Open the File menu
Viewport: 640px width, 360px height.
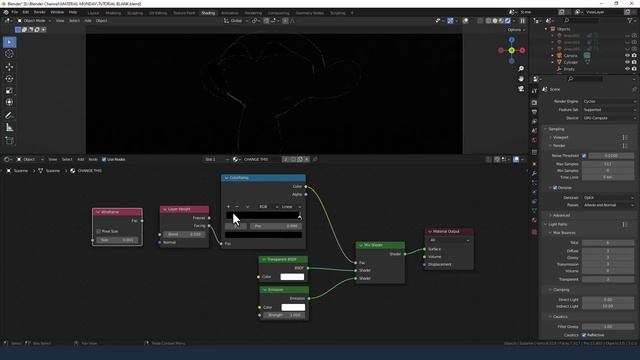(15, 12)
